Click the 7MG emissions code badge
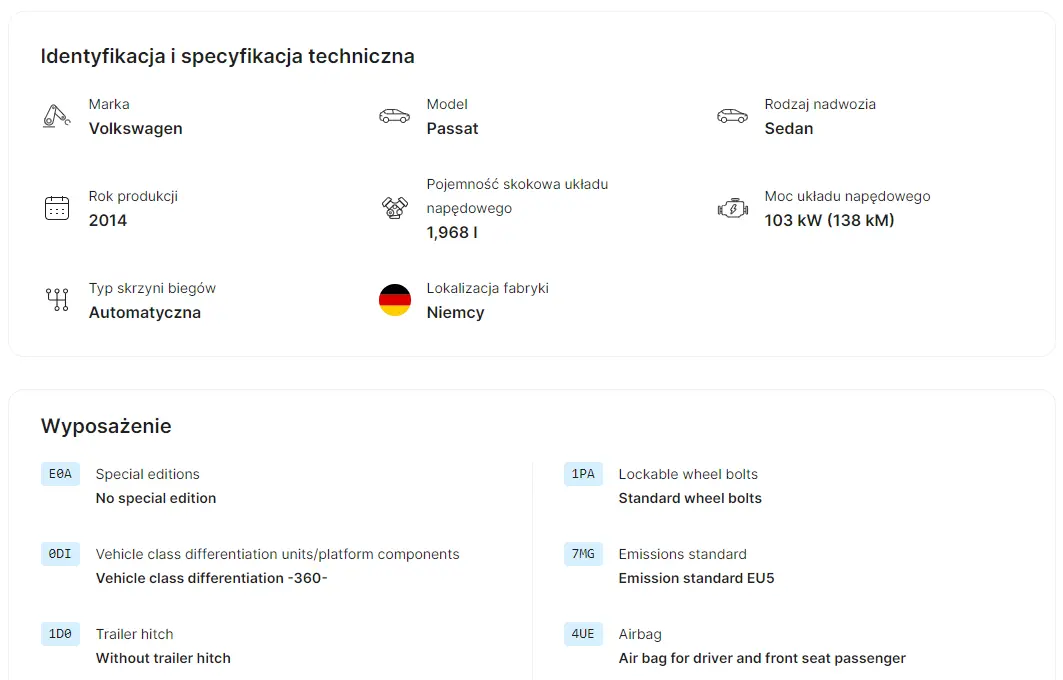 583,554
